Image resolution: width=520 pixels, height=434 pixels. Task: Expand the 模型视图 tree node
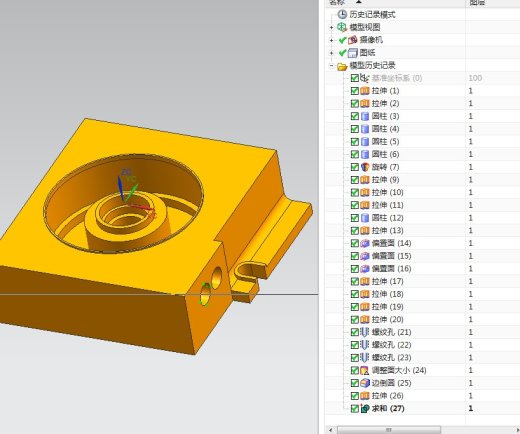coord(331,27)
